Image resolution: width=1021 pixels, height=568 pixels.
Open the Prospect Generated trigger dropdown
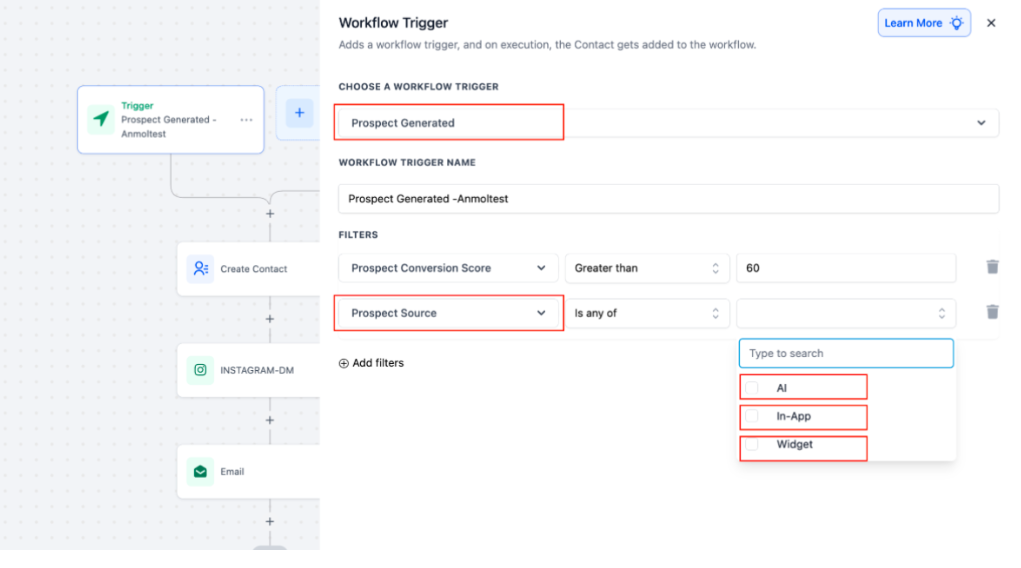[668, 123]
